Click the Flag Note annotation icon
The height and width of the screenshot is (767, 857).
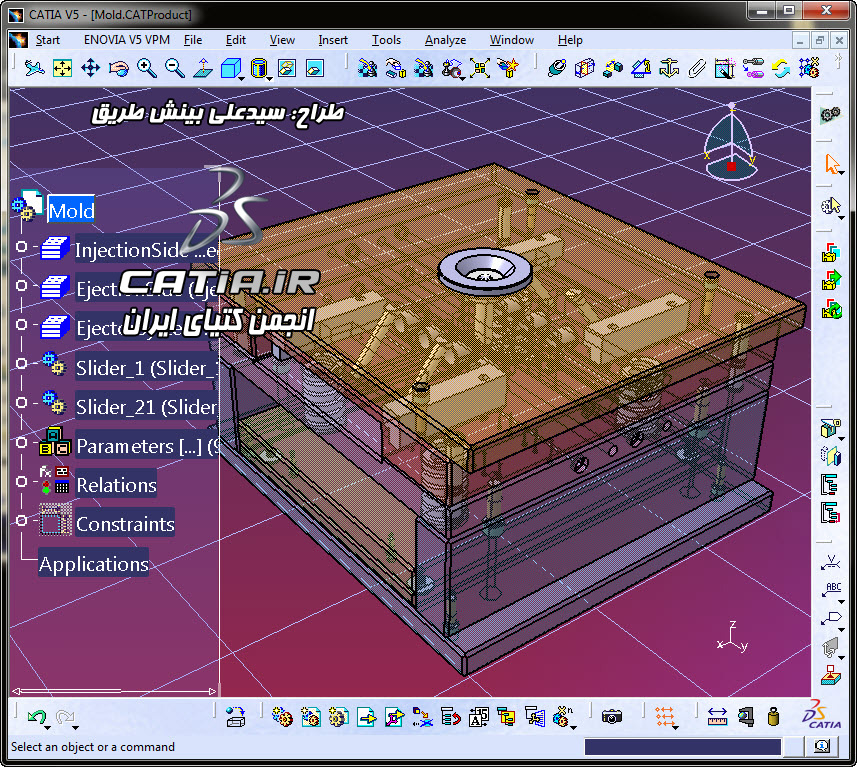[831, 618]
